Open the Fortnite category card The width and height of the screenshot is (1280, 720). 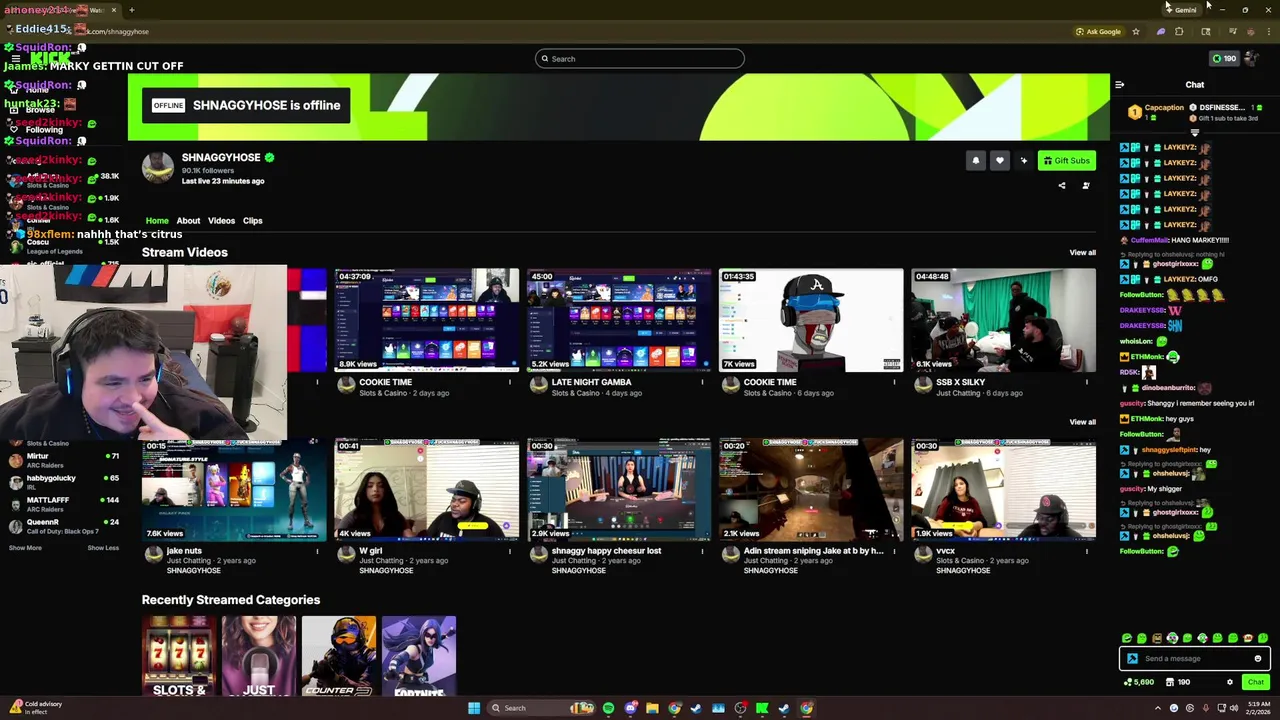click(419, 656)
